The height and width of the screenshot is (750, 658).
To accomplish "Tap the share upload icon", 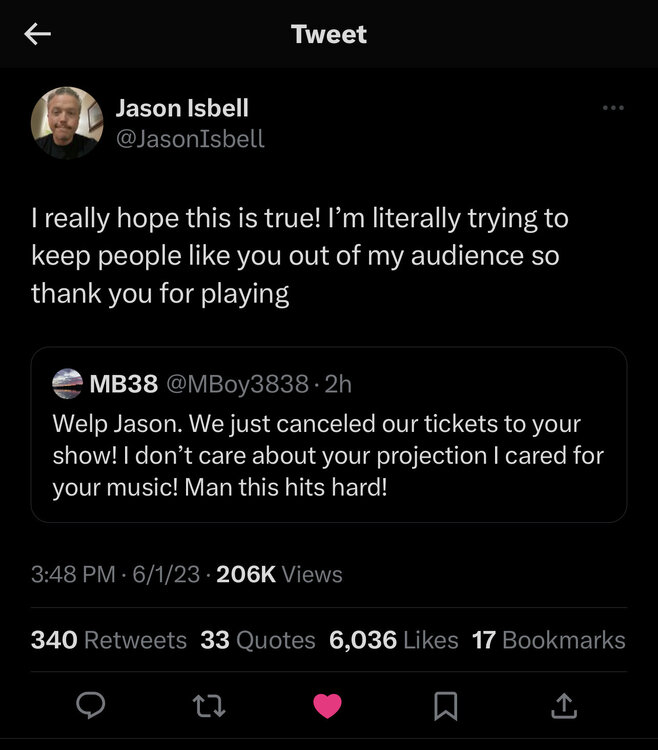I will (x=563, y=706).
